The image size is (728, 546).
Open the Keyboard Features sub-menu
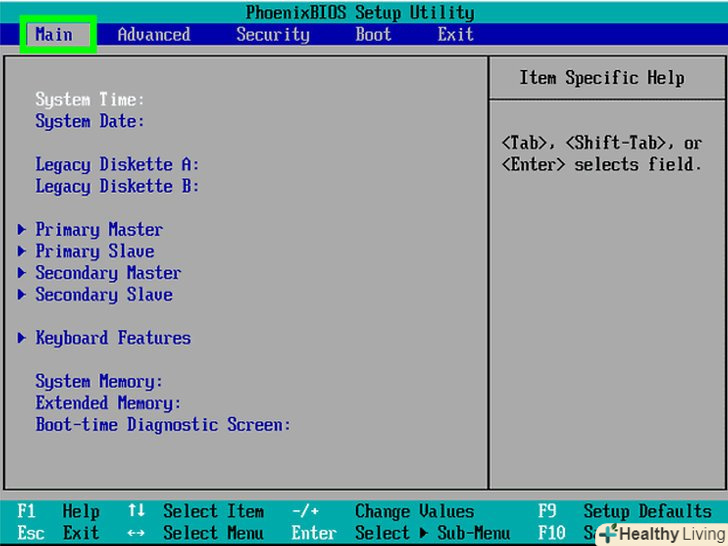coord(113,338)
